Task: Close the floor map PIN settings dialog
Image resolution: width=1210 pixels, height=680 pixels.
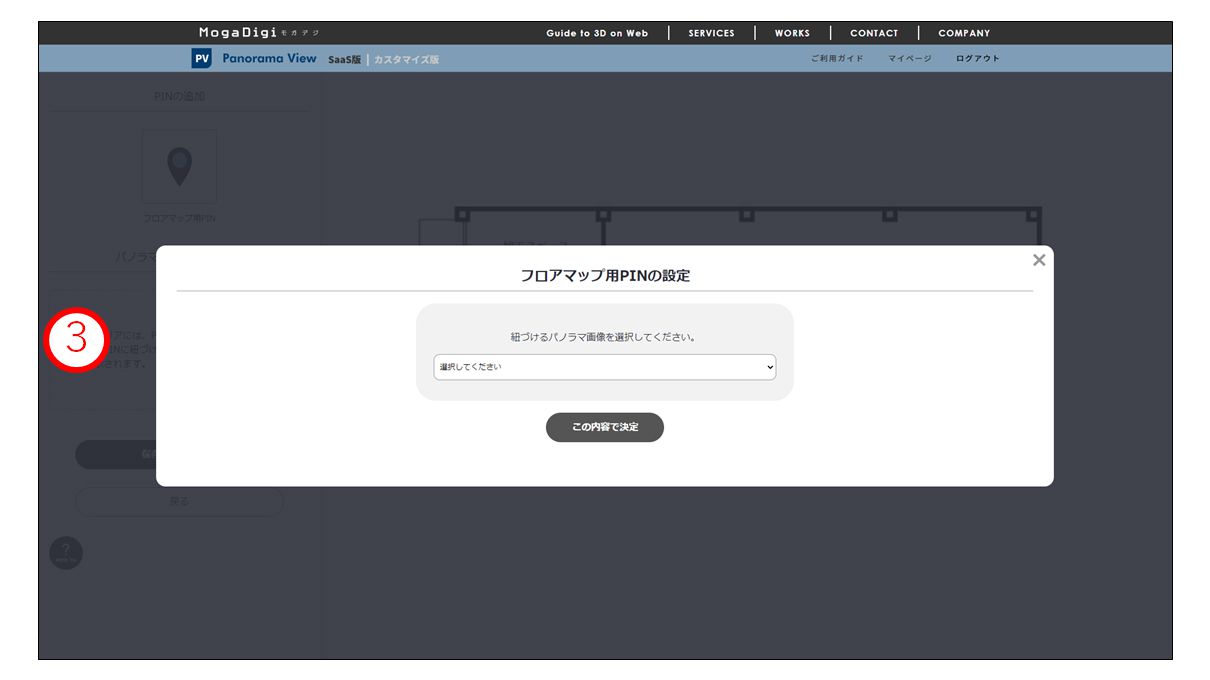Action: [1039, 260]
